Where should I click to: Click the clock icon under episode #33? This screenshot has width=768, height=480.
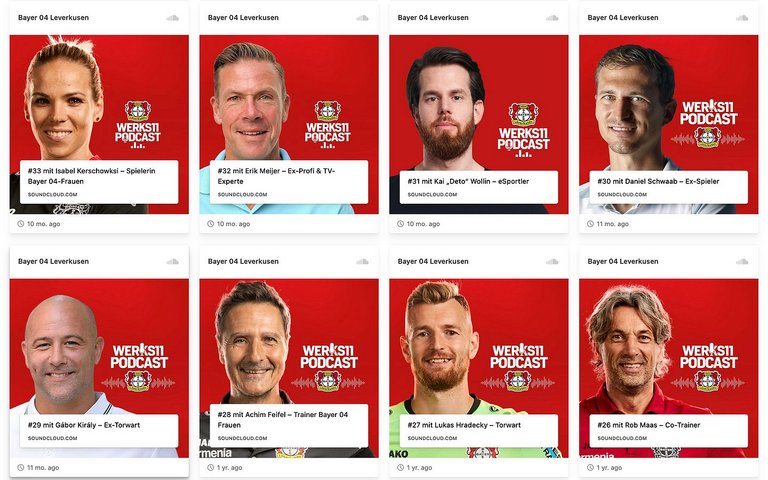click(21, 224)
